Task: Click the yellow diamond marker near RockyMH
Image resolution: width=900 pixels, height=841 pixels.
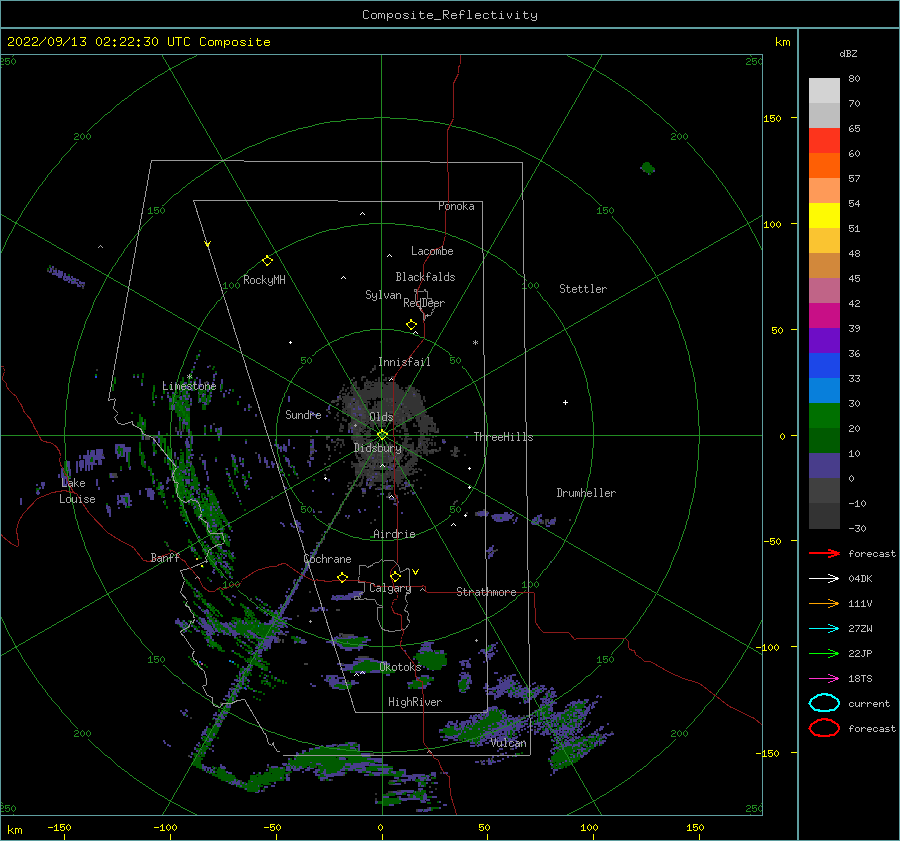Action: pos(267,261)
